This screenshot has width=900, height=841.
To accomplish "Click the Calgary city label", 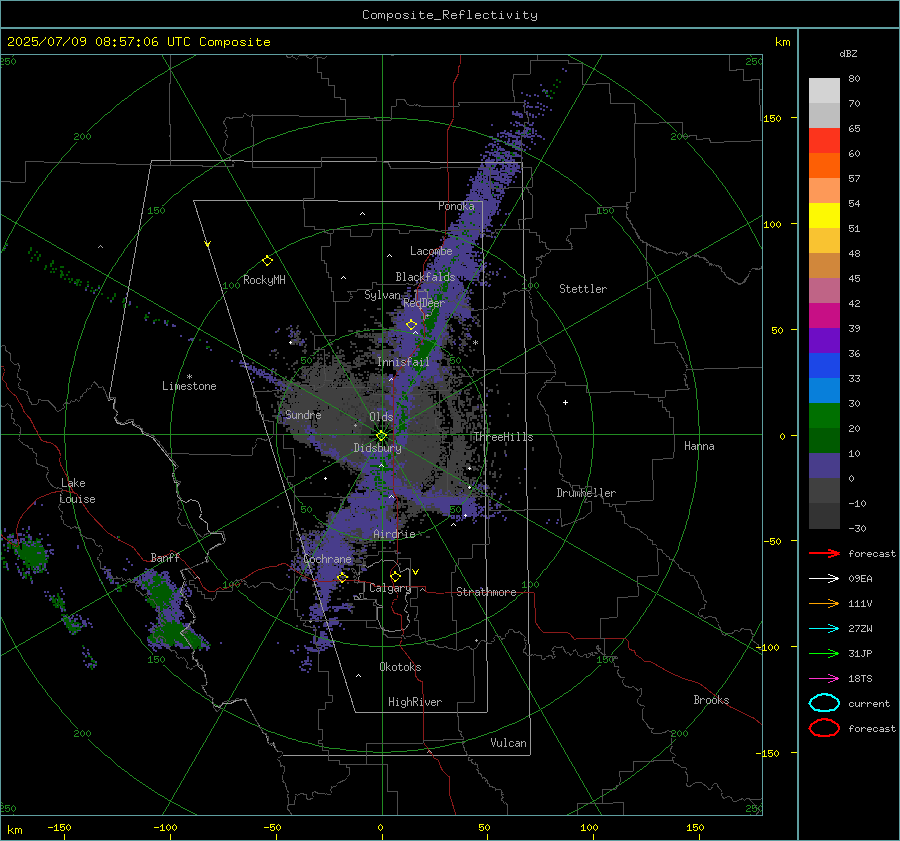I will pos(390,588).
